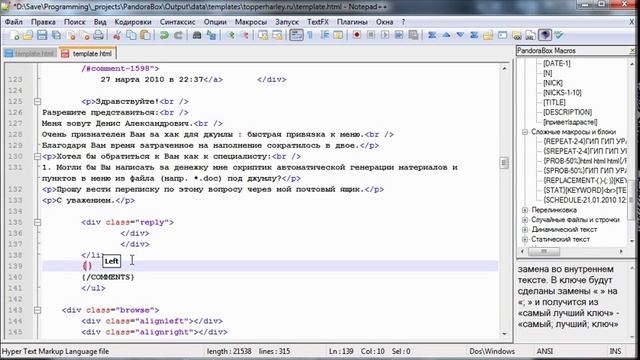Close all documents from the toolbar

[84, 36]
